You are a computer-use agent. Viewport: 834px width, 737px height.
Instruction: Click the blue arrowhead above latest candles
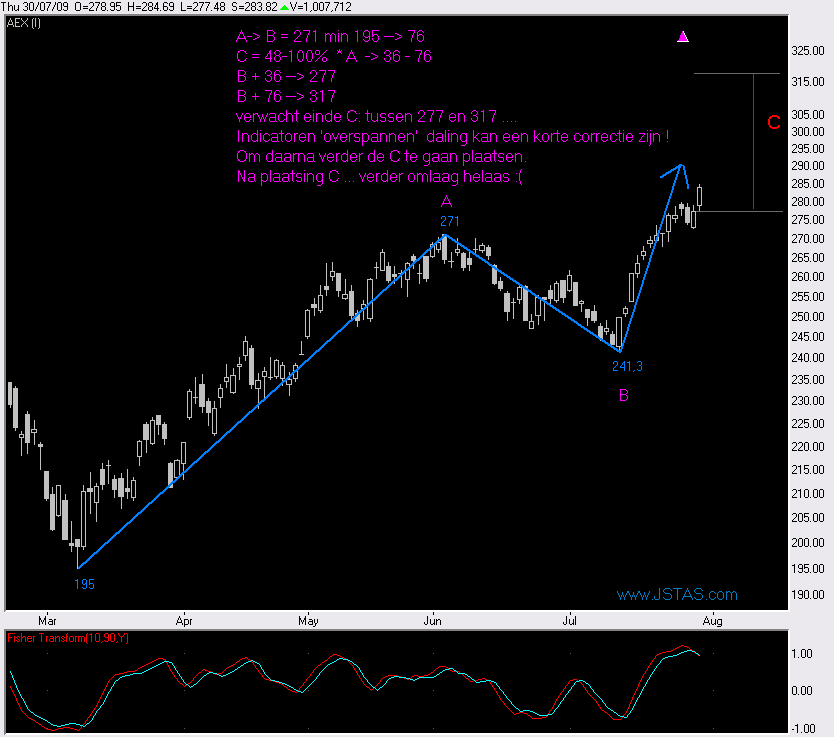[x=682, y=171]
